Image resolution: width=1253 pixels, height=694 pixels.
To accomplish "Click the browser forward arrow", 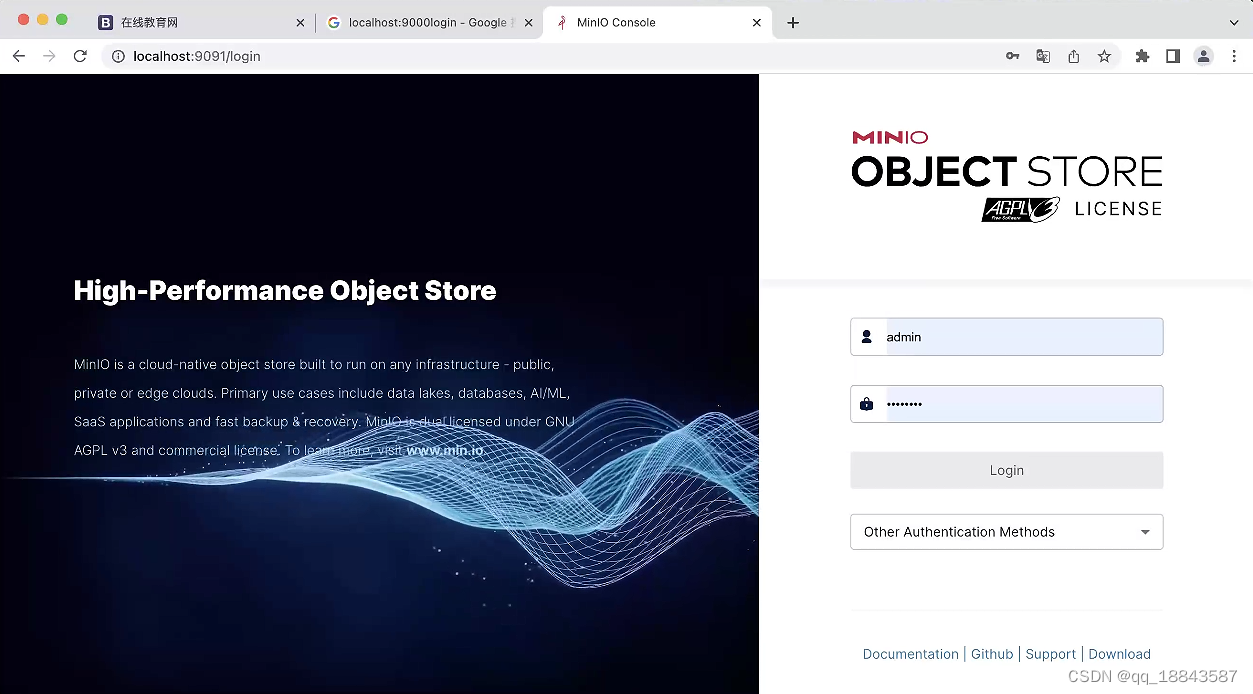I will 49,56.
